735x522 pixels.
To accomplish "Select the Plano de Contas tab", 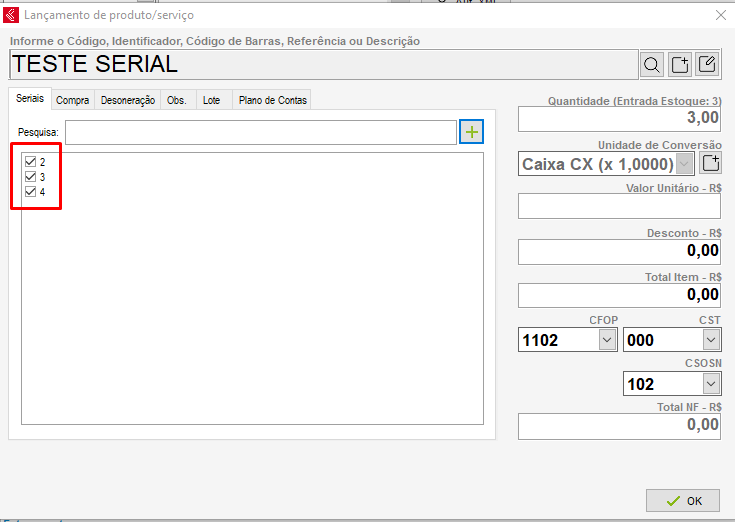I will [x=272, y=100].
